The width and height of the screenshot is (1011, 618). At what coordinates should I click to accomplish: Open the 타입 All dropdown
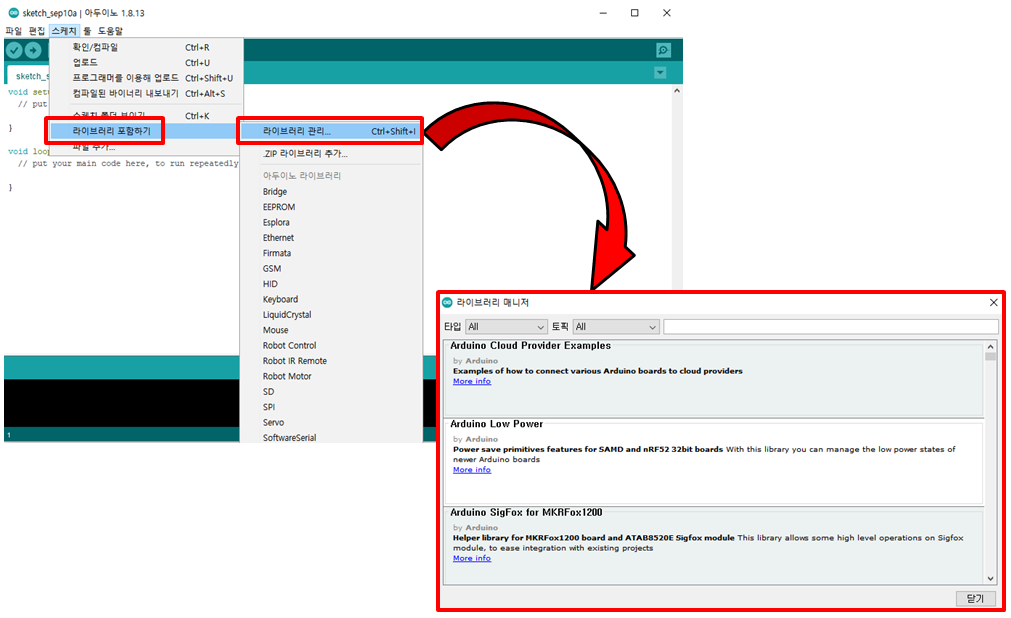tap(506, 327)
